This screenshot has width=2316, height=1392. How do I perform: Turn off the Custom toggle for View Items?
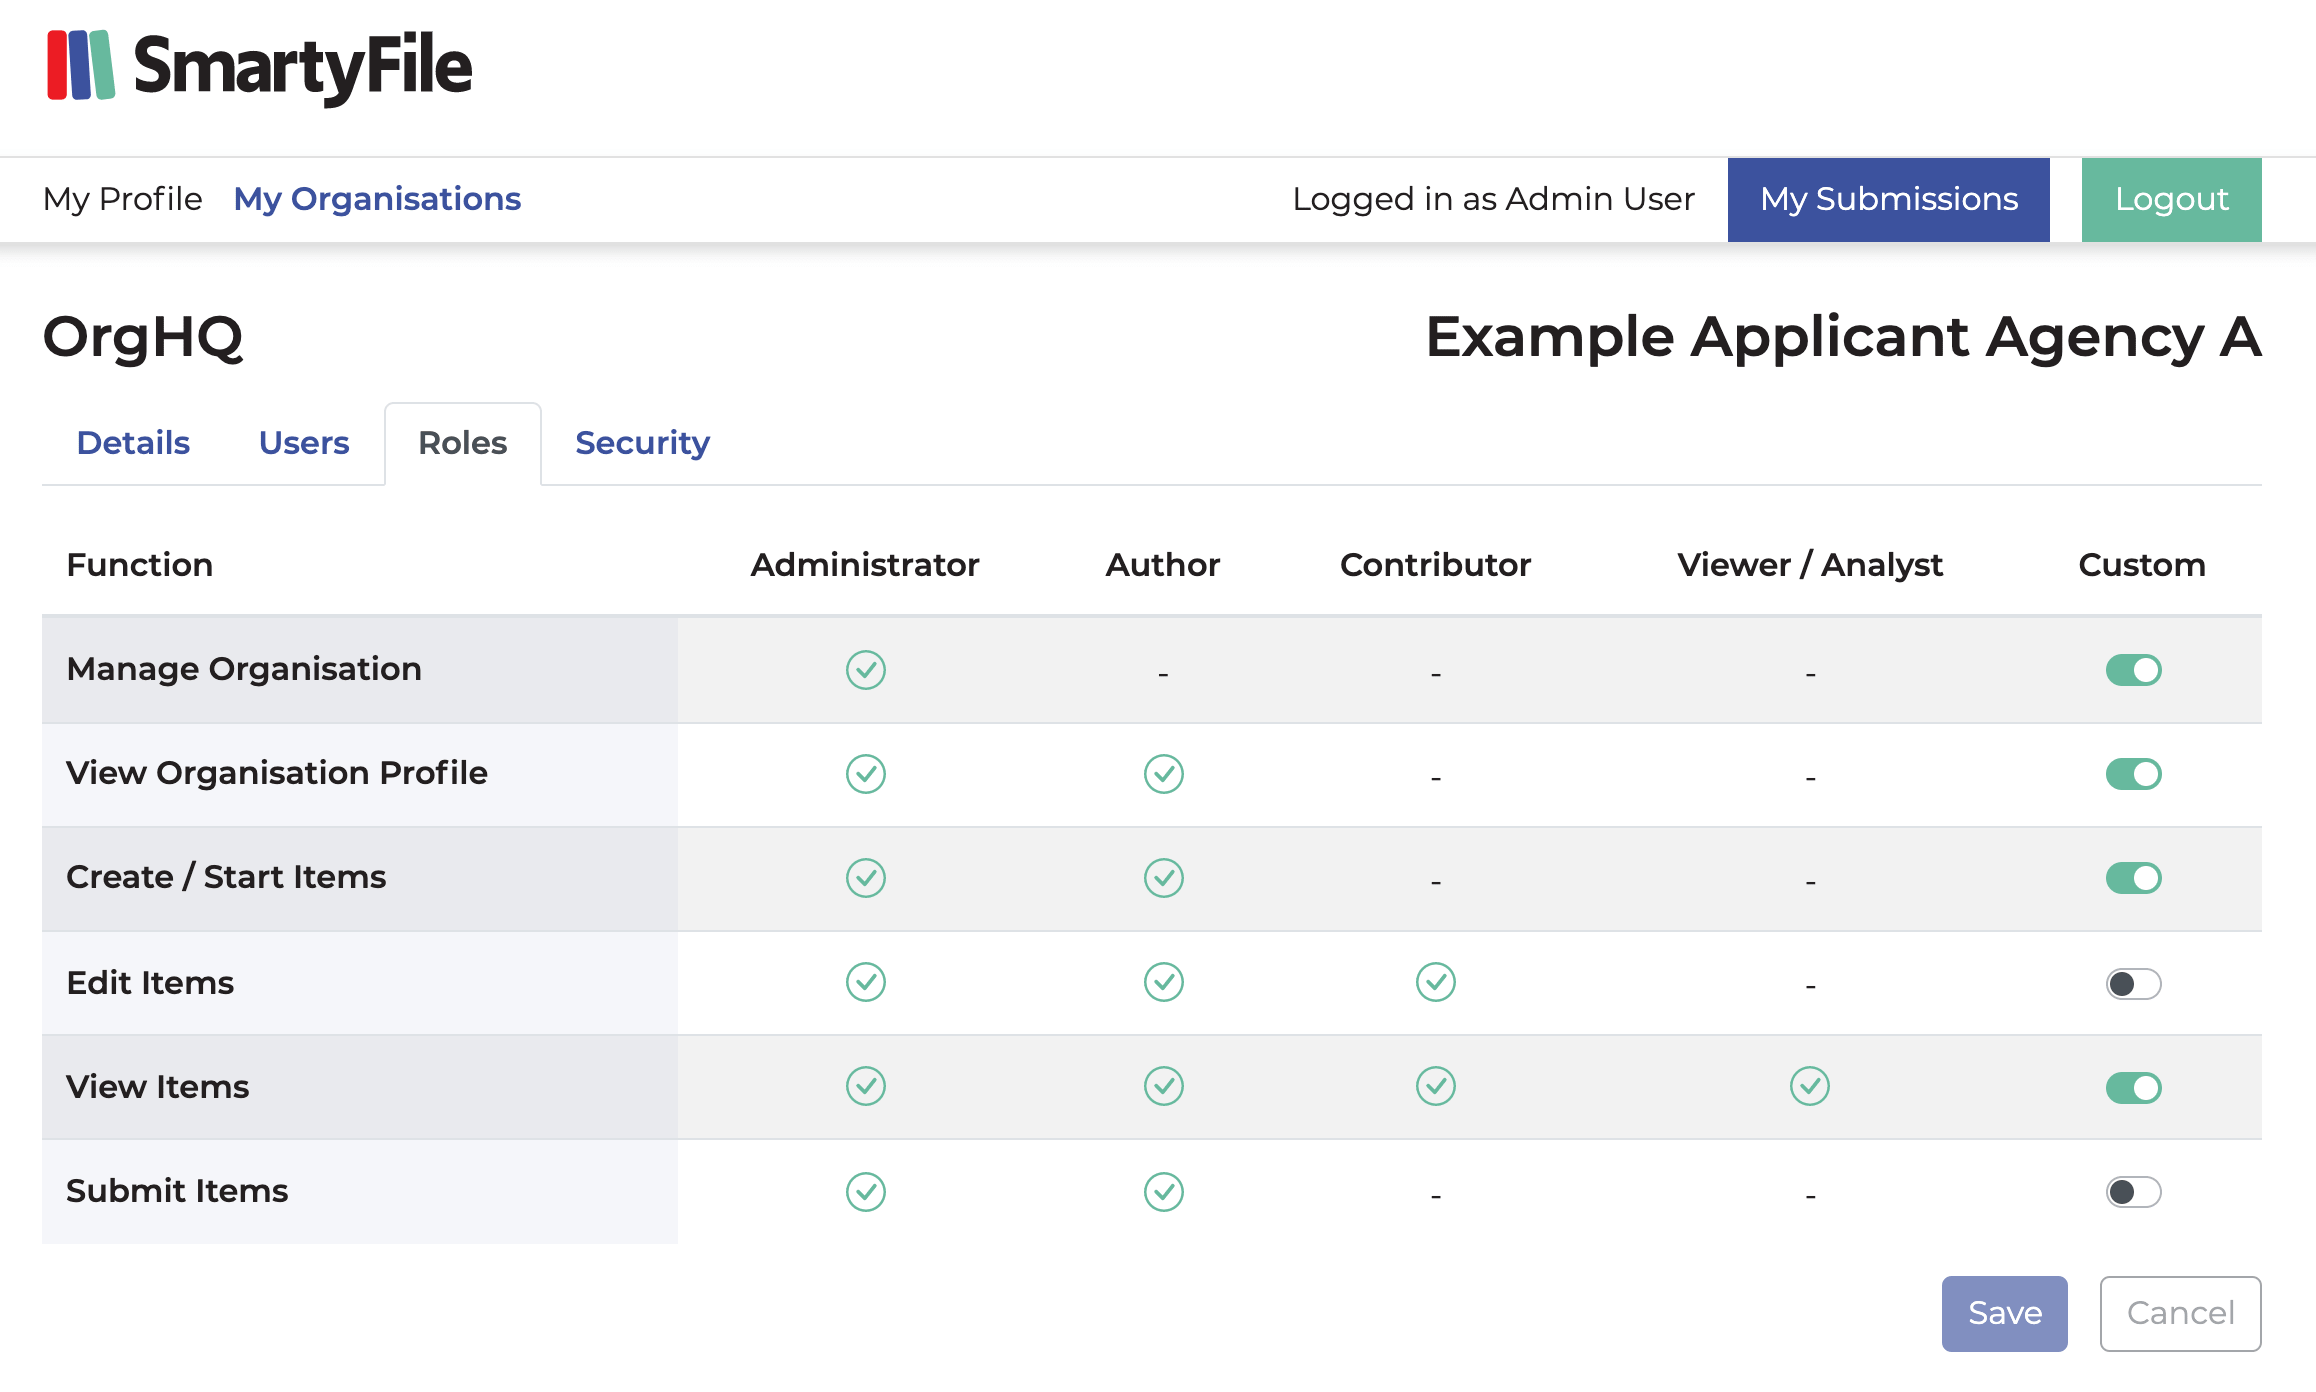[x=2132, y=1087]
